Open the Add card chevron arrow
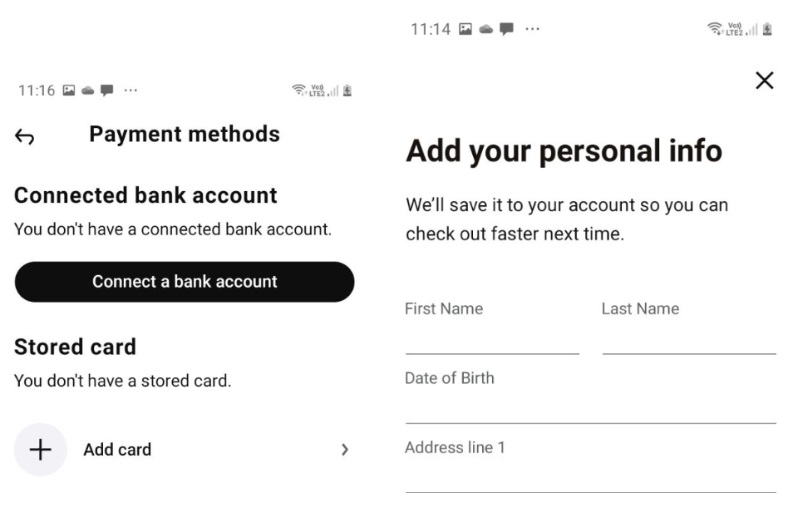Viewport: 792px width, 530px height. (345, 450)
